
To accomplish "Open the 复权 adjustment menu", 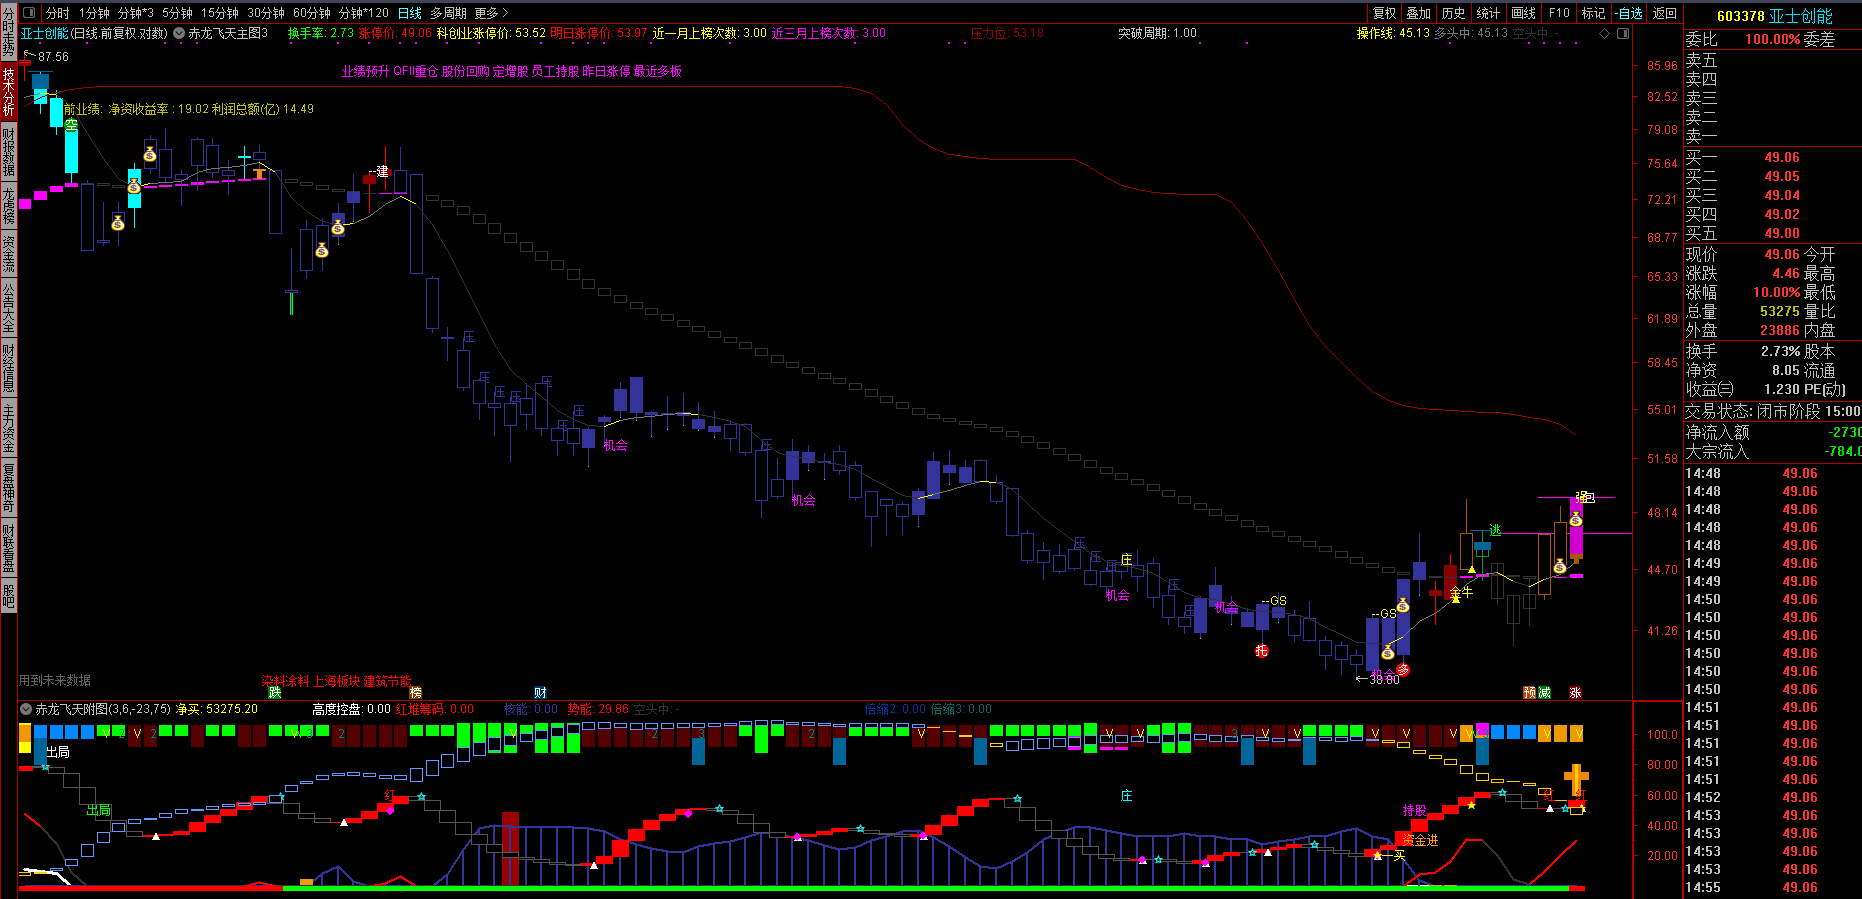I will 1384,13.
